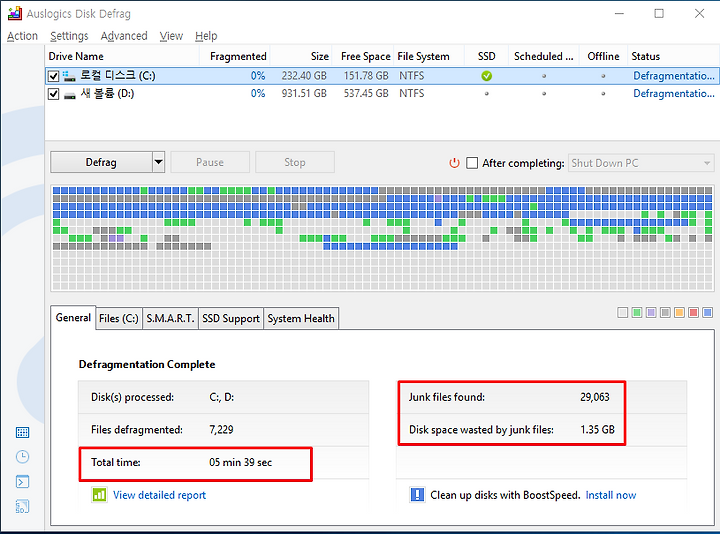Screen dimensions: 720x534
Task: Select the 232.40 GB size cell
Action: click(304, 76)
